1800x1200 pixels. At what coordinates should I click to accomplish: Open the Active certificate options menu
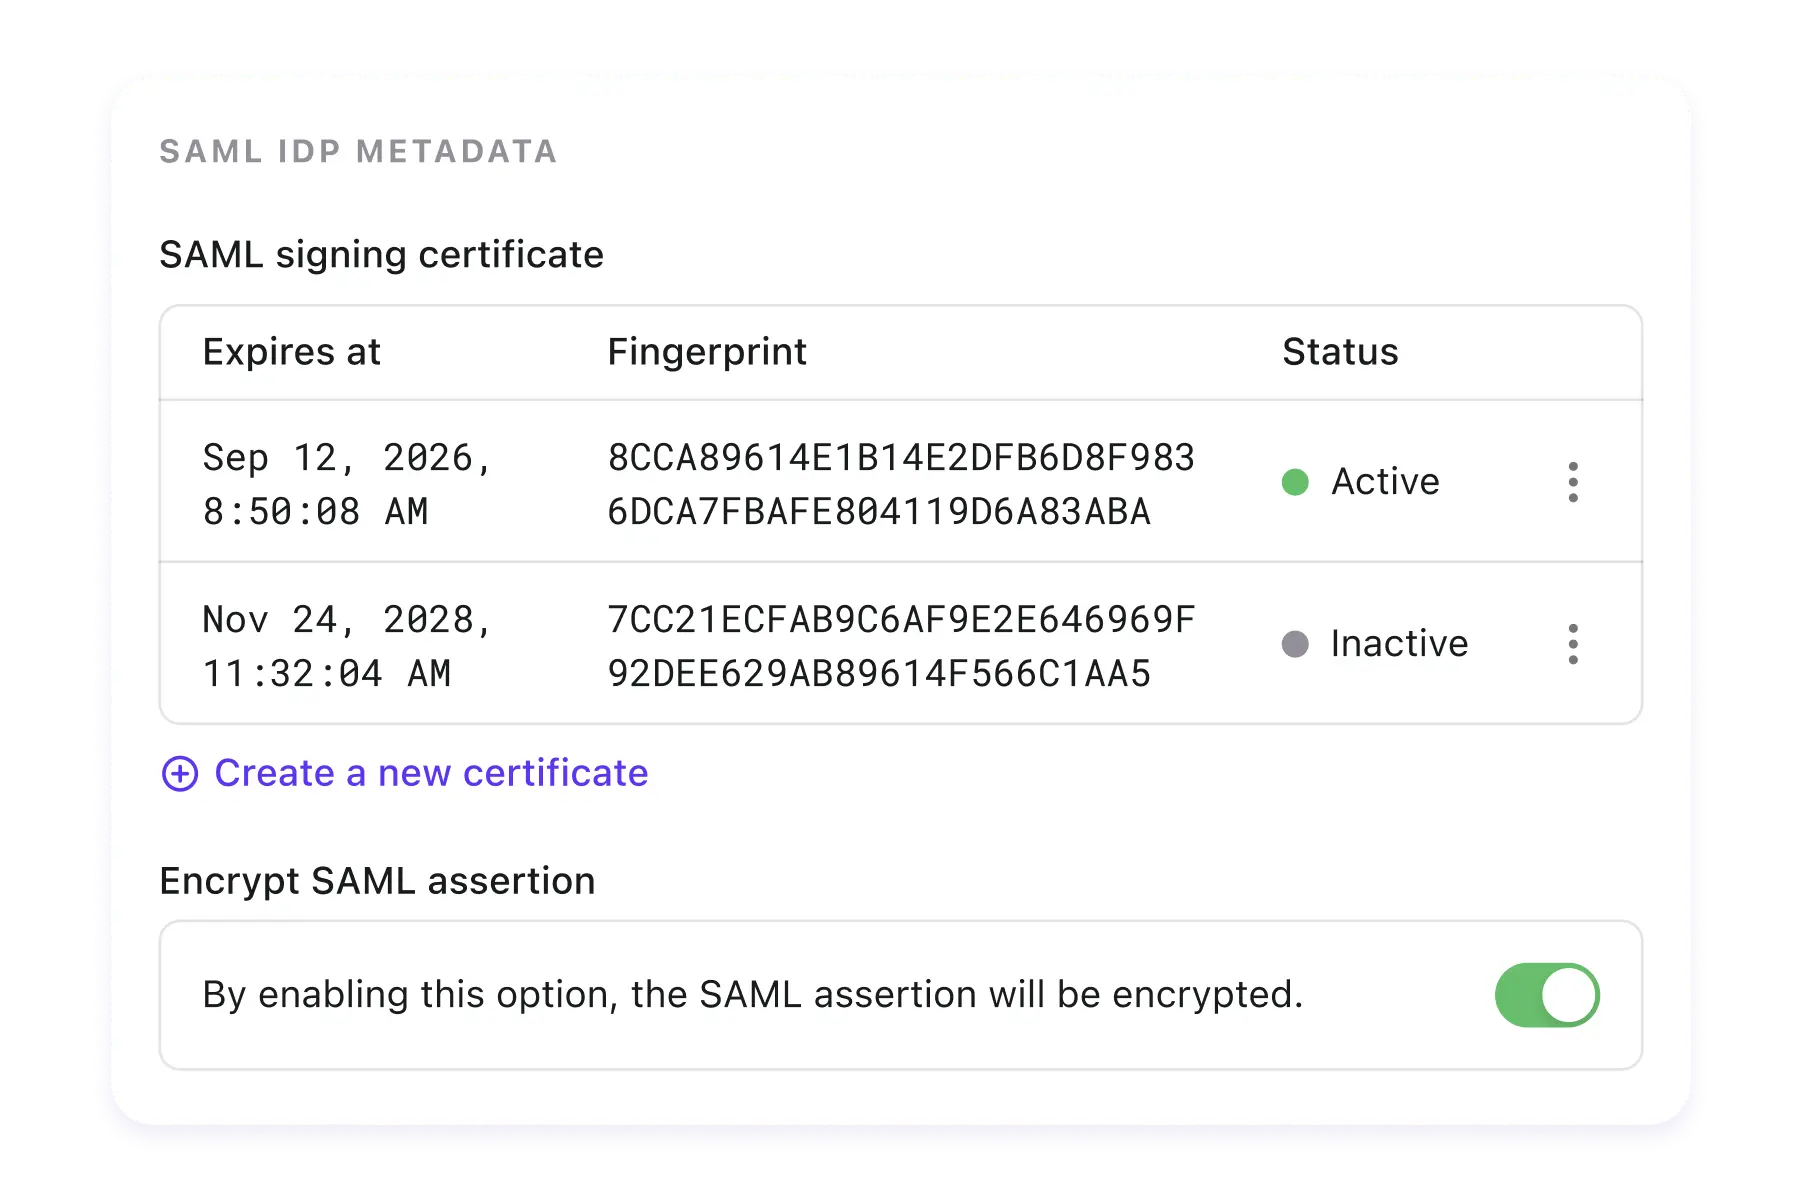1573,482
